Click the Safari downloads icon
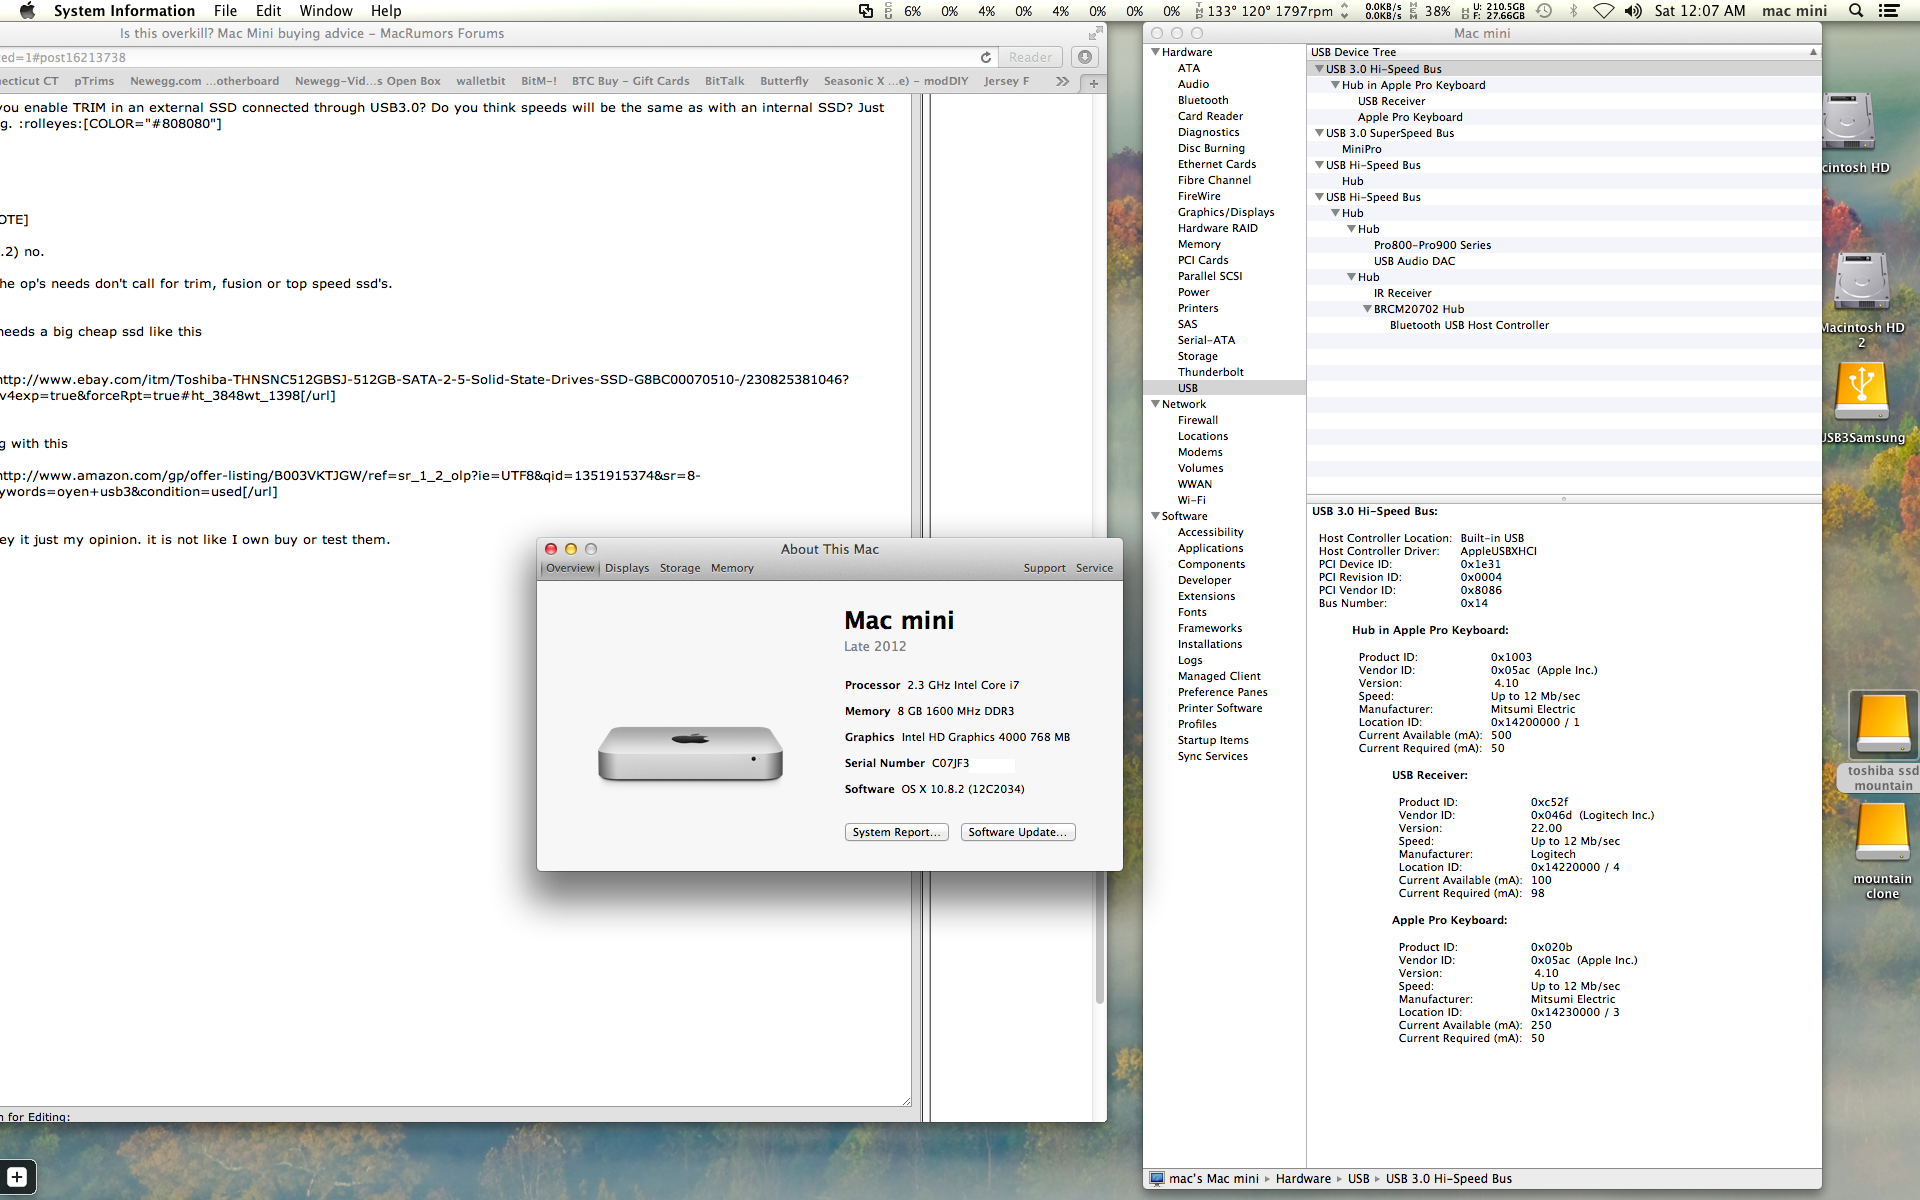The image size is (1920, 1200). [1085, 57]
